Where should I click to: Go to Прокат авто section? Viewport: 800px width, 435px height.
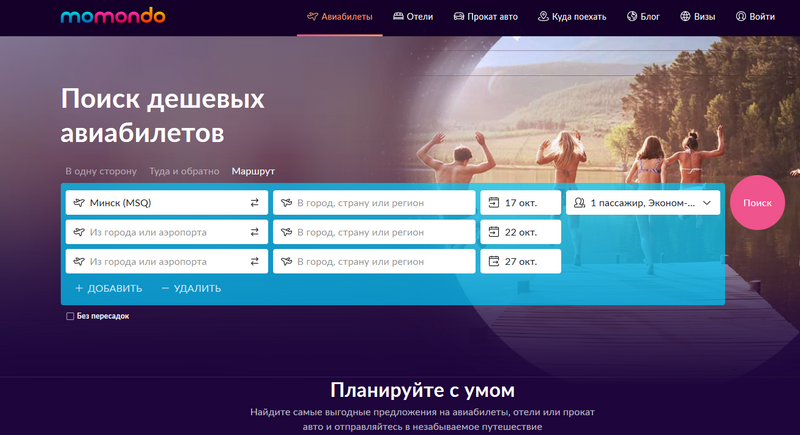(486, 17)
